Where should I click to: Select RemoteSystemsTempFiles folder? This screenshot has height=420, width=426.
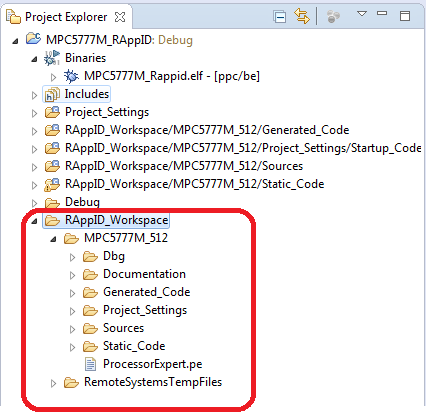point(153,382)
